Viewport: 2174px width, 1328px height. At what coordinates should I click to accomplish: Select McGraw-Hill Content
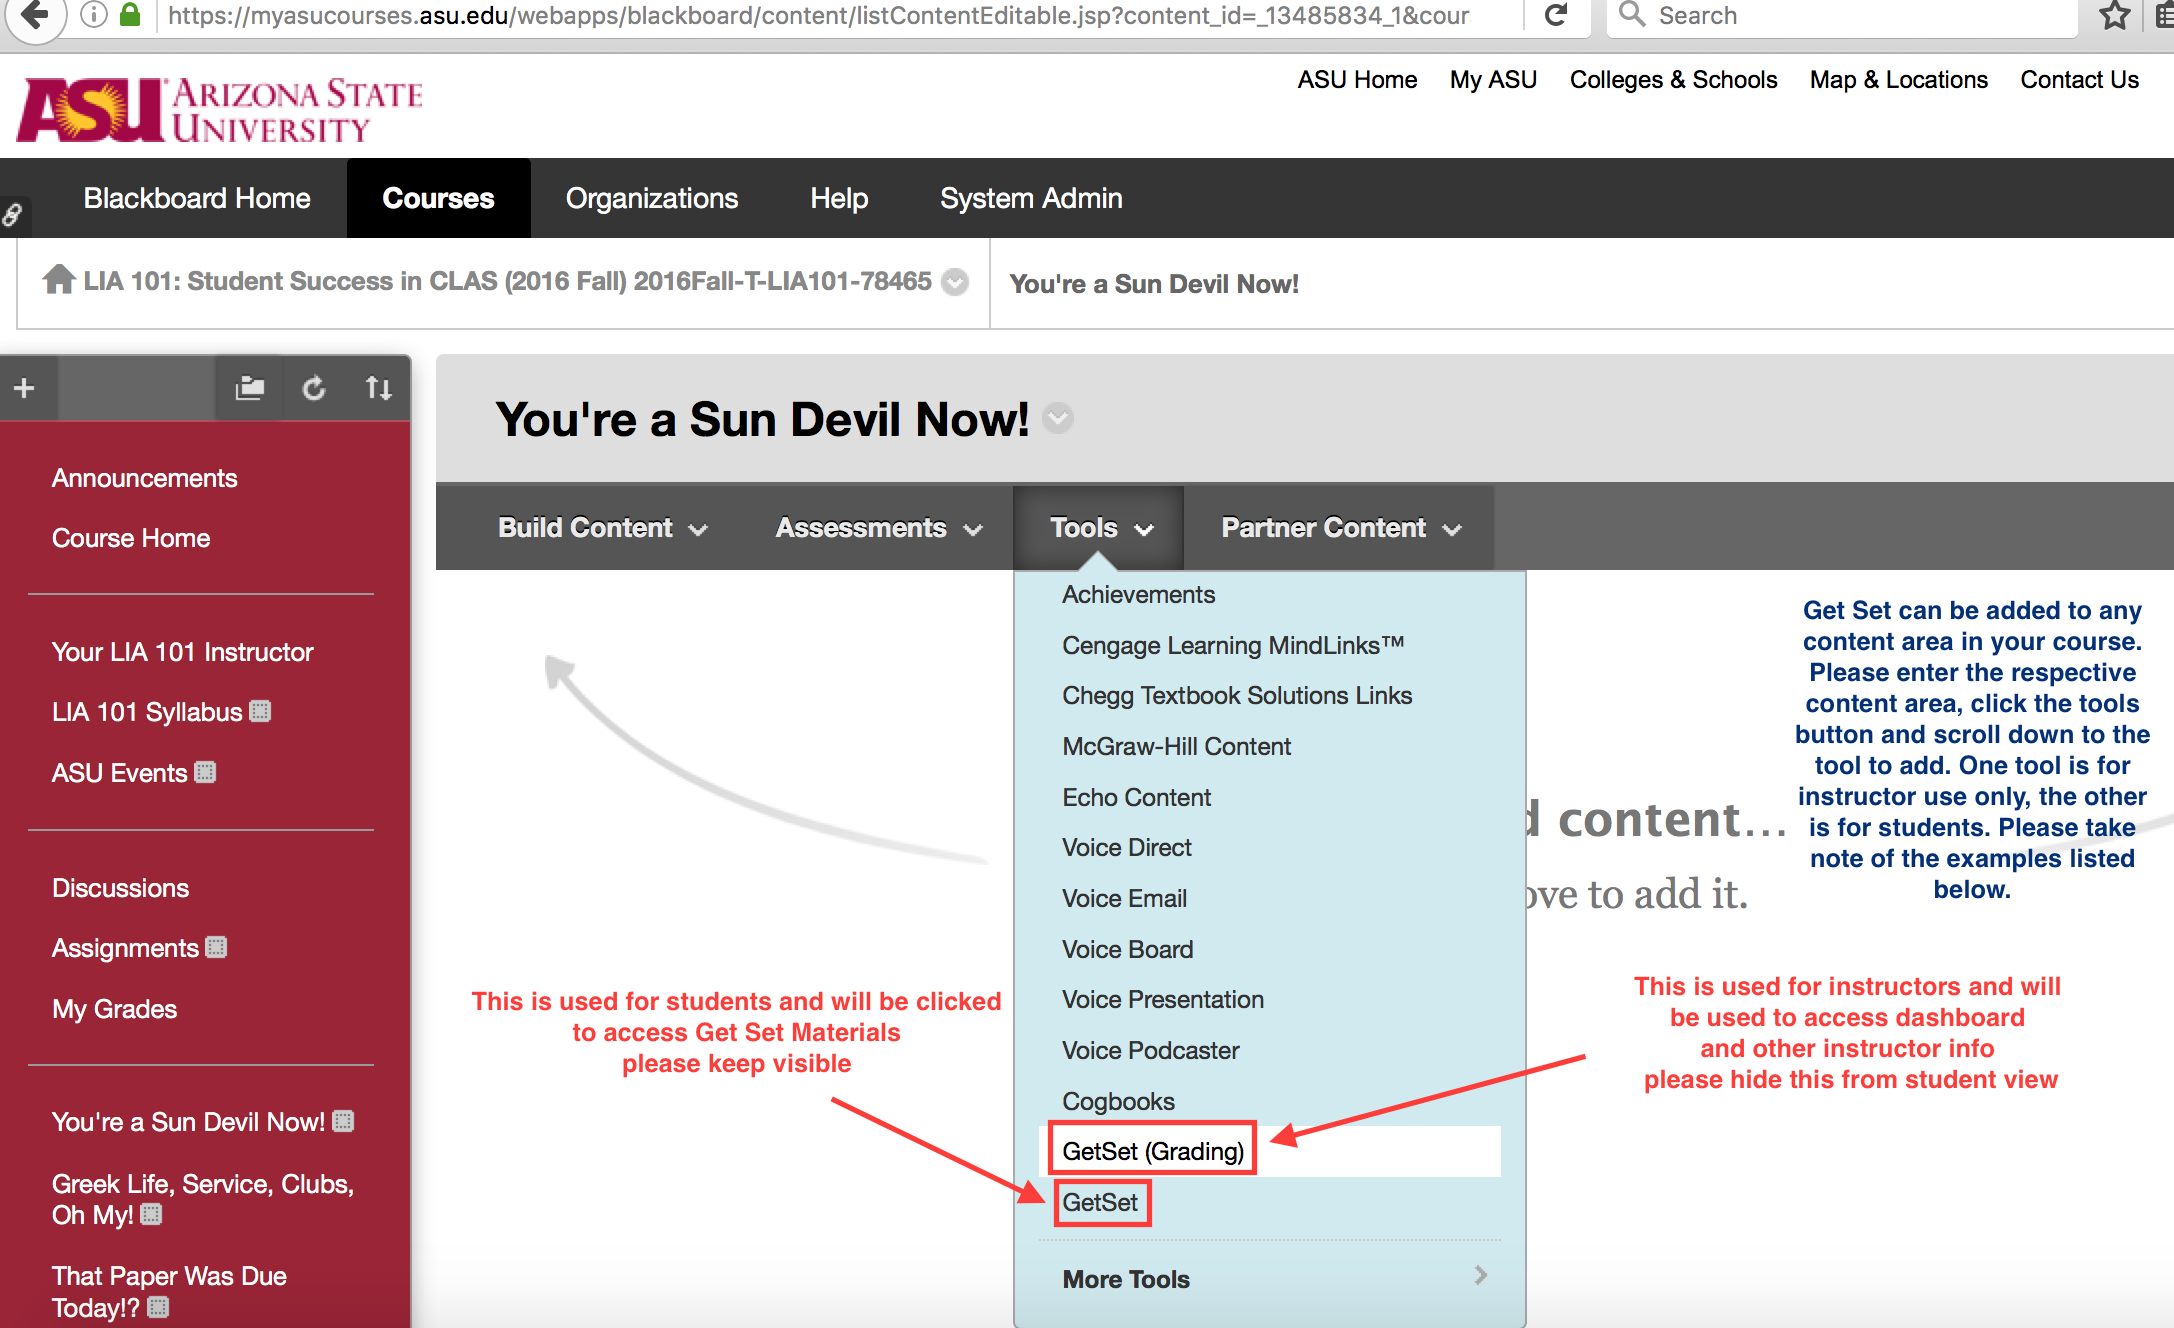point(1176,747)
